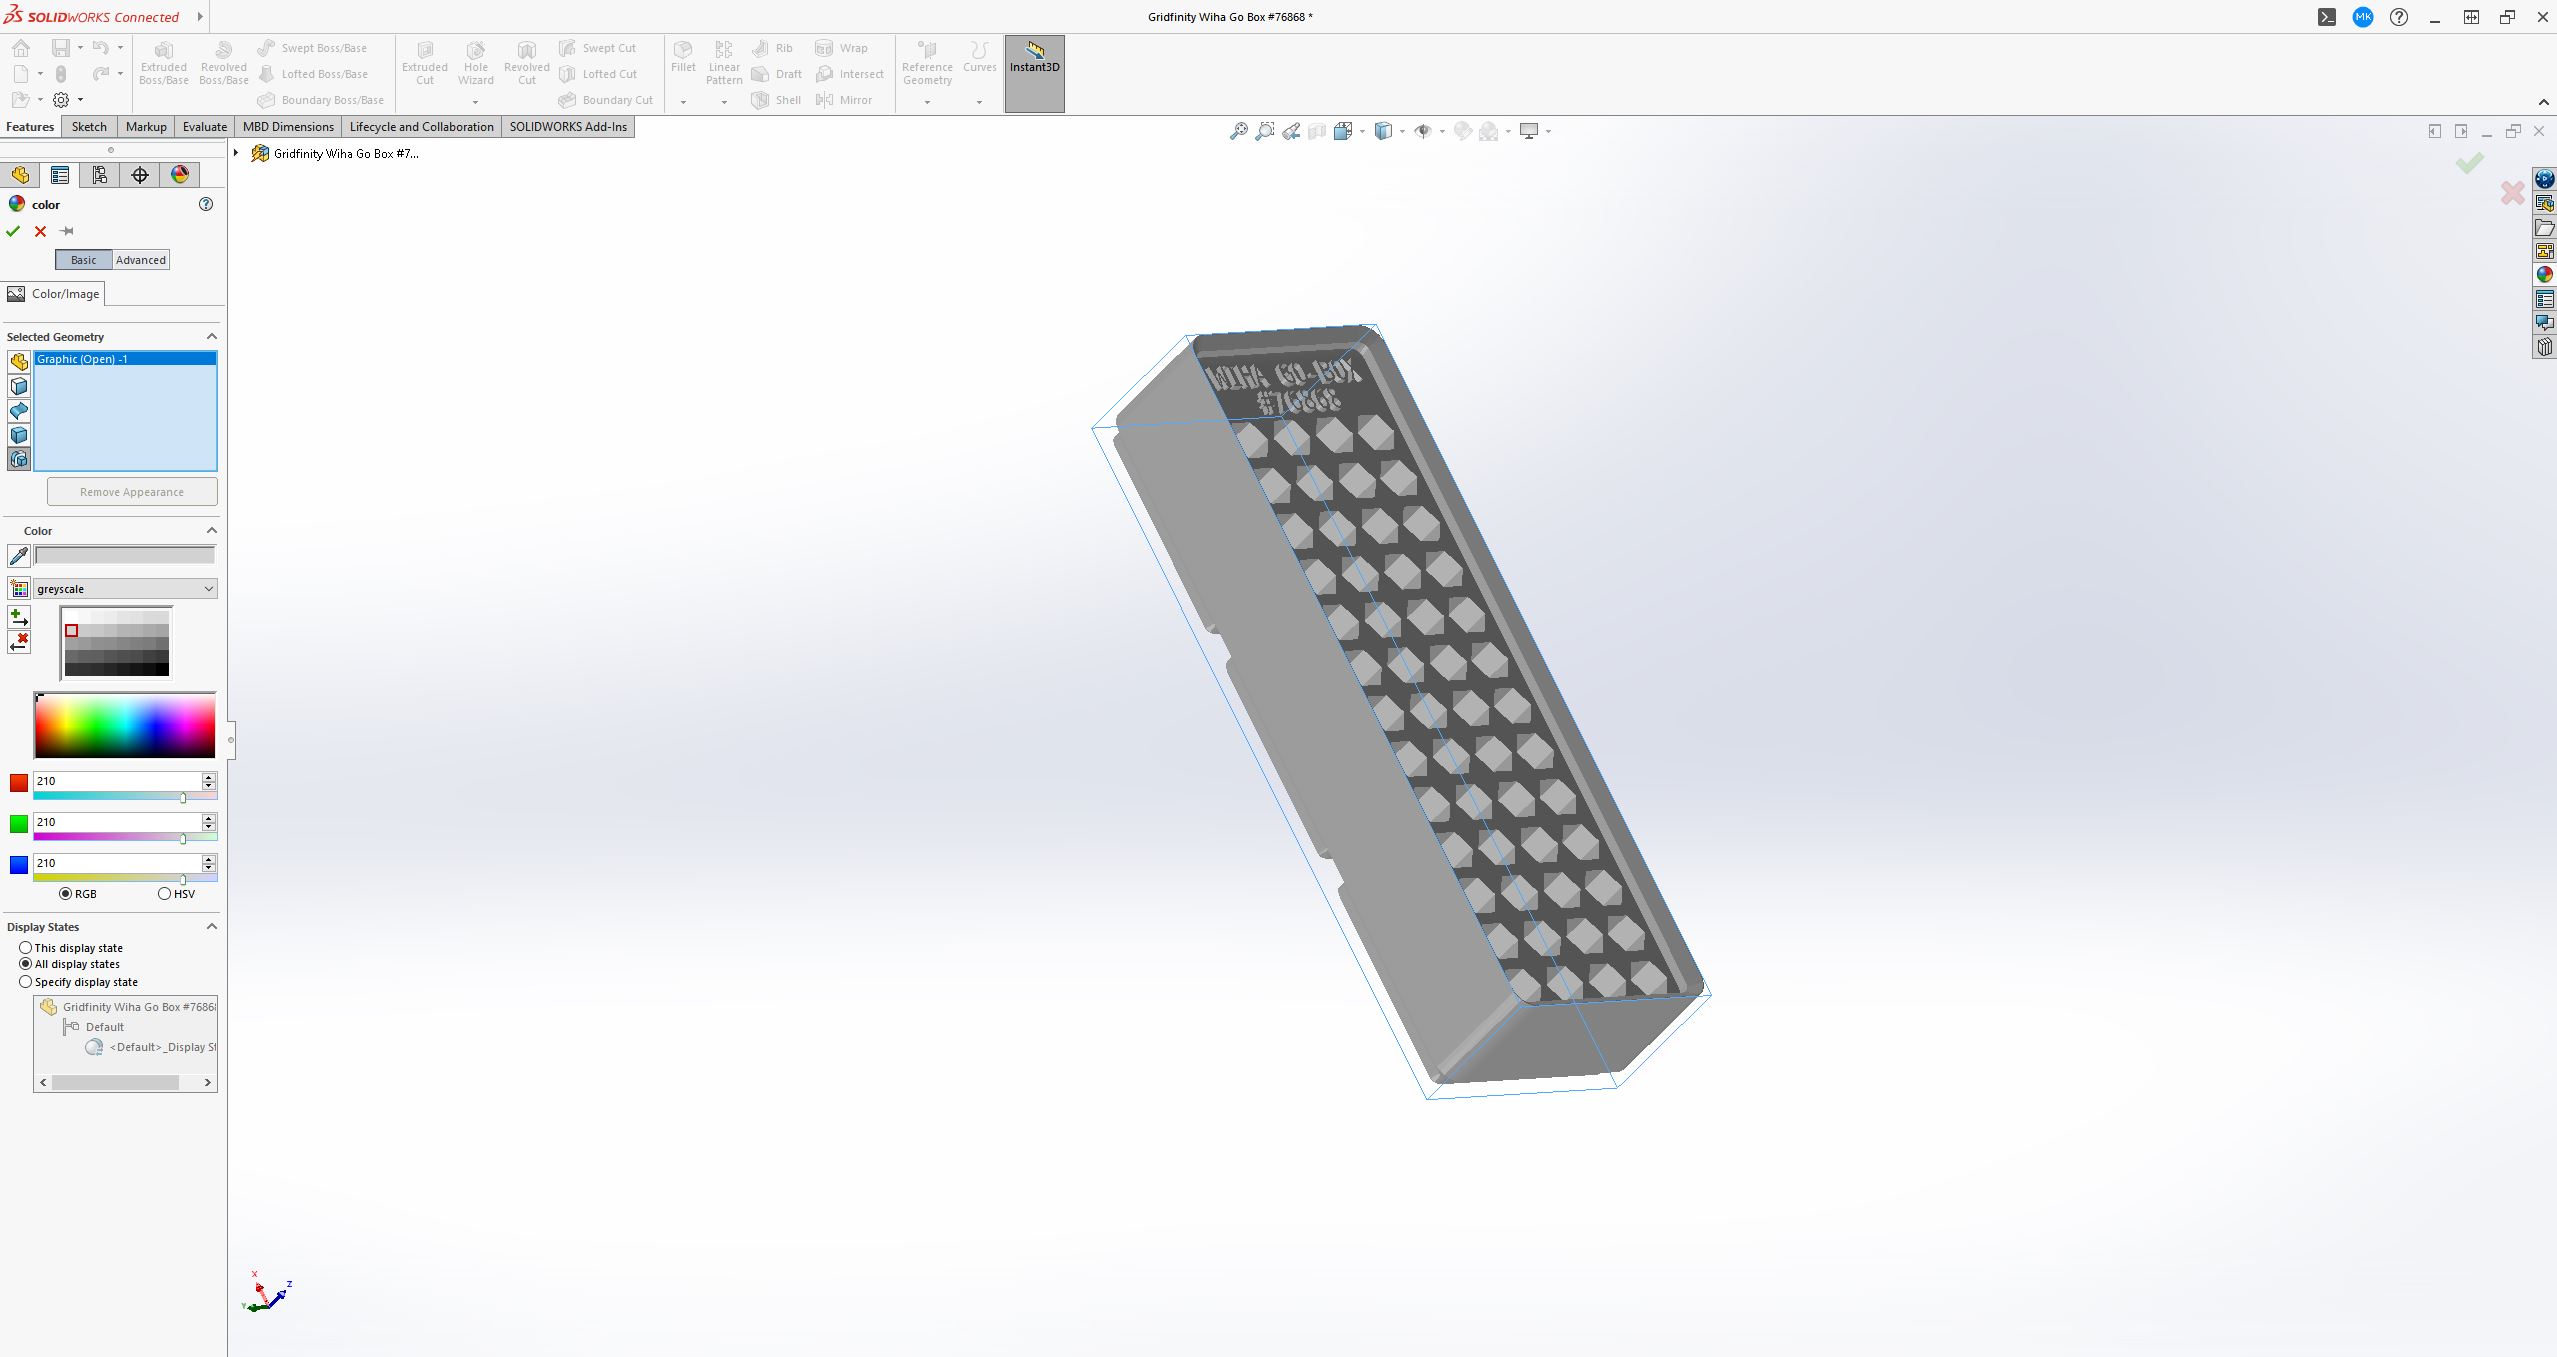Remove selected swatch color icon
Viewport: 2557px width, 1357px height.
tap(18, 642)
